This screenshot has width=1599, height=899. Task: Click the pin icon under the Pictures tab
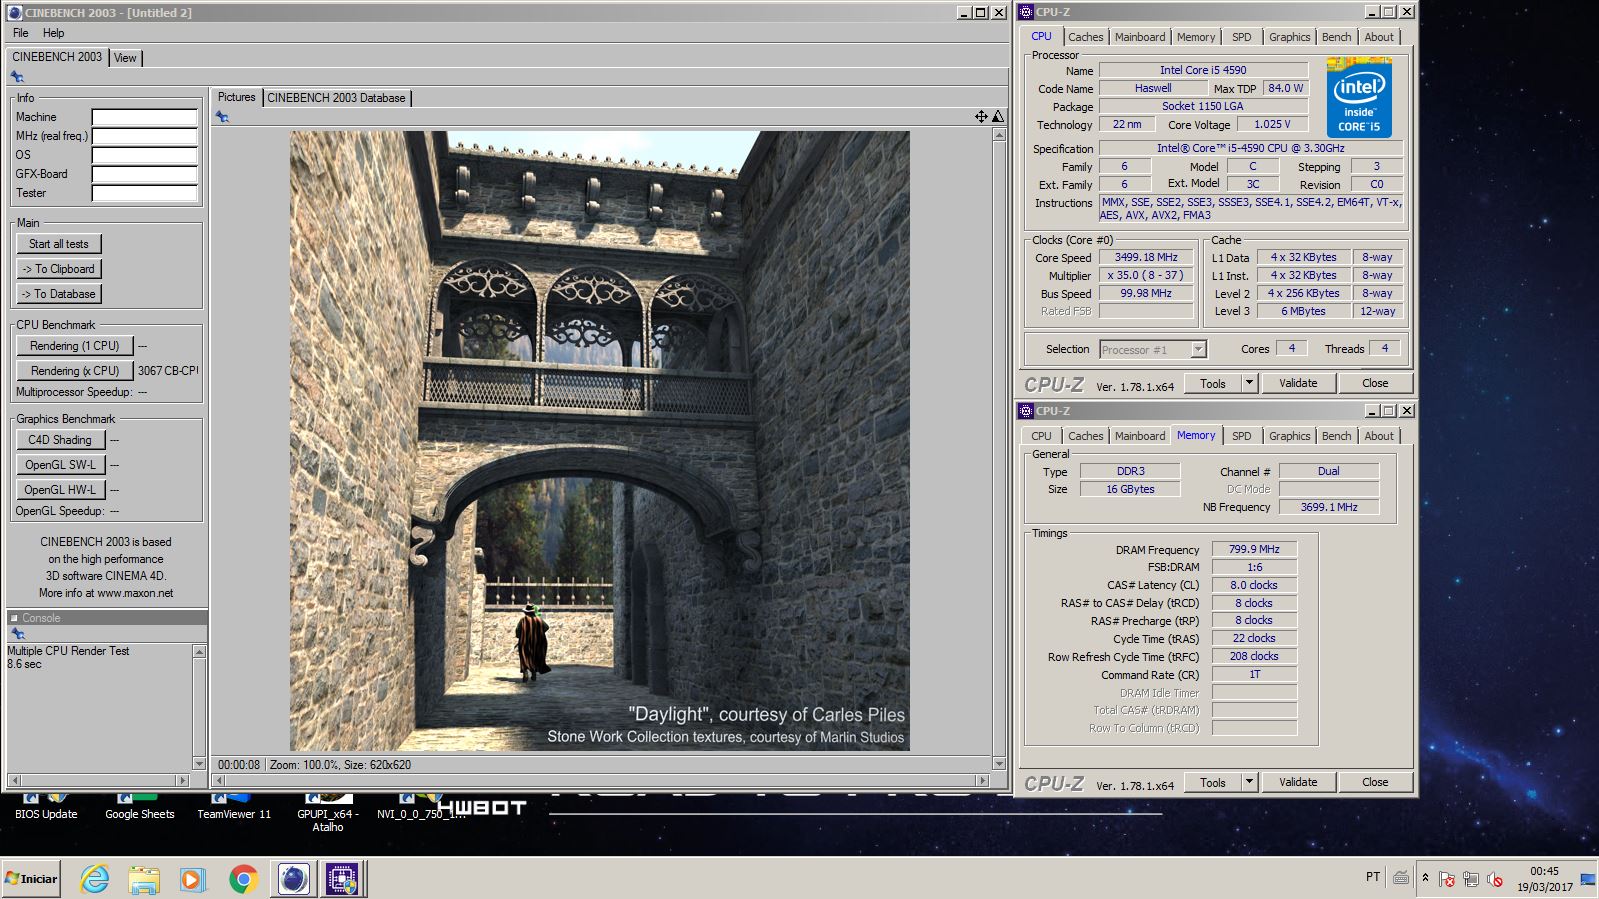coord(222,117)
